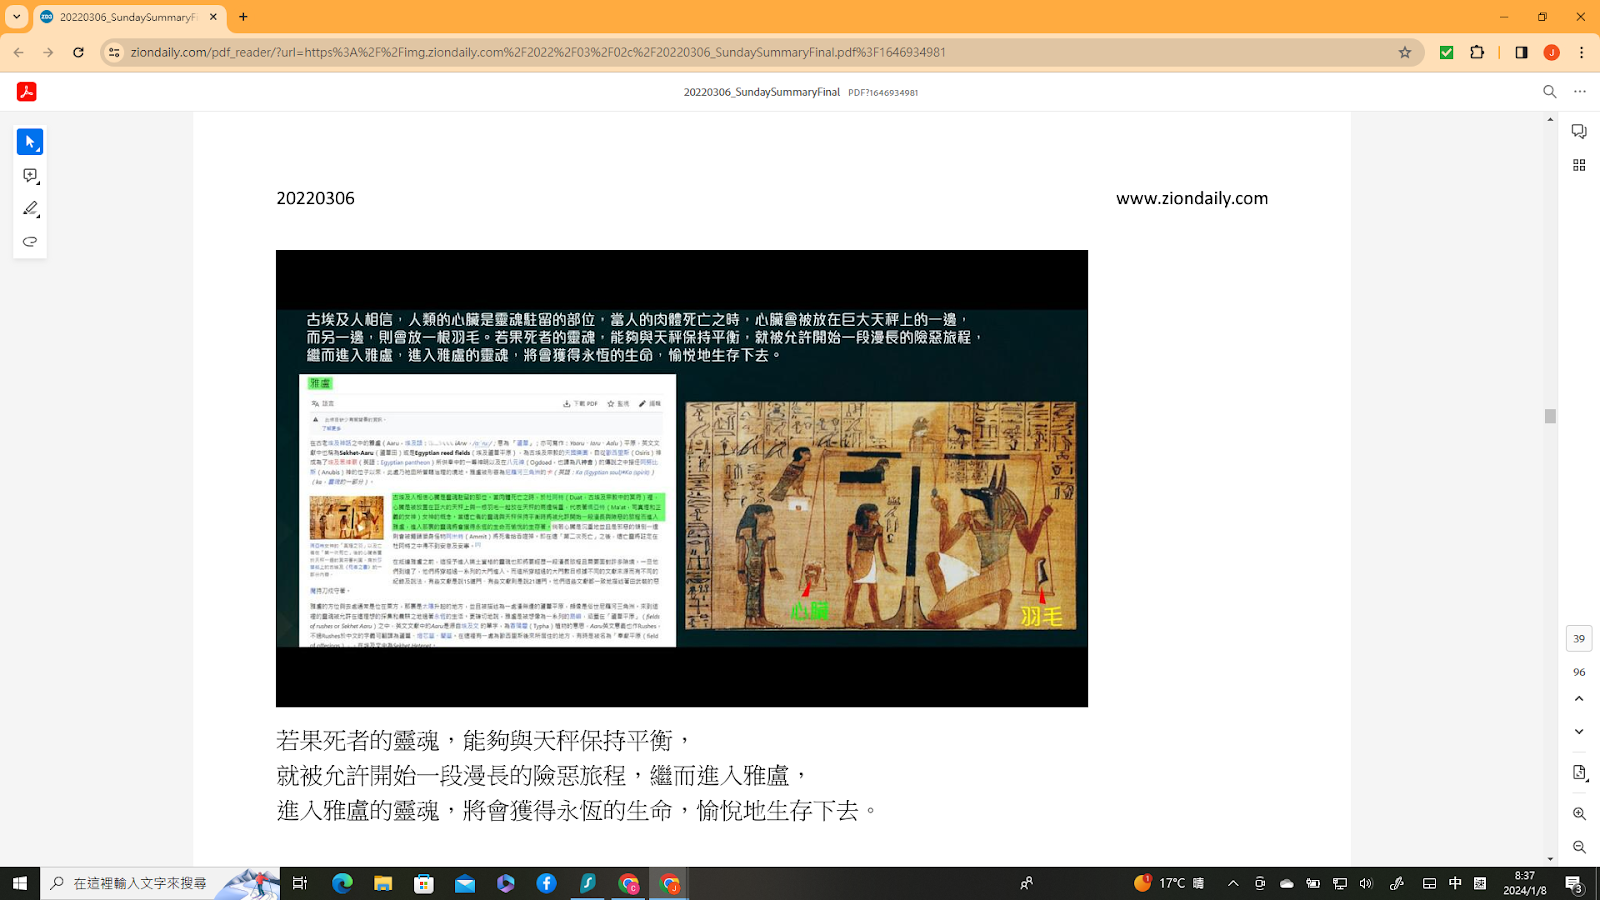1600x900 pixels.
Task: Open the Windows Start menu
Action: [19, 883]
